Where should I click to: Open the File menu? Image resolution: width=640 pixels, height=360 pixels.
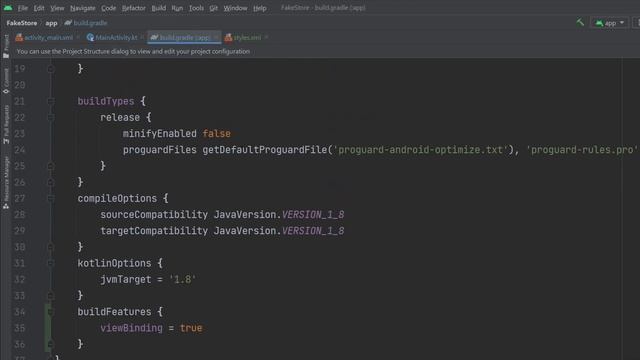(x=23, y=8)
